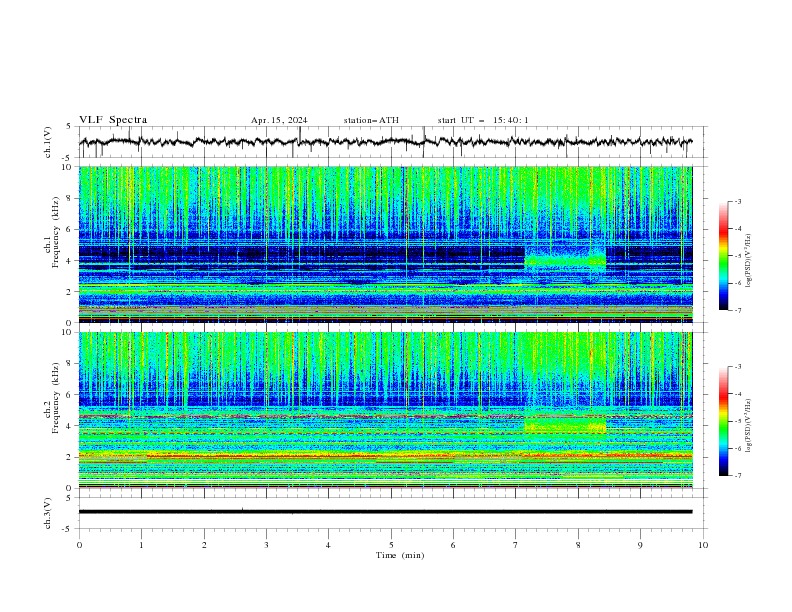792x612 pixels.
Task: Click the "-3" tick on ch.1 color bar
Action: coord(738,201)
